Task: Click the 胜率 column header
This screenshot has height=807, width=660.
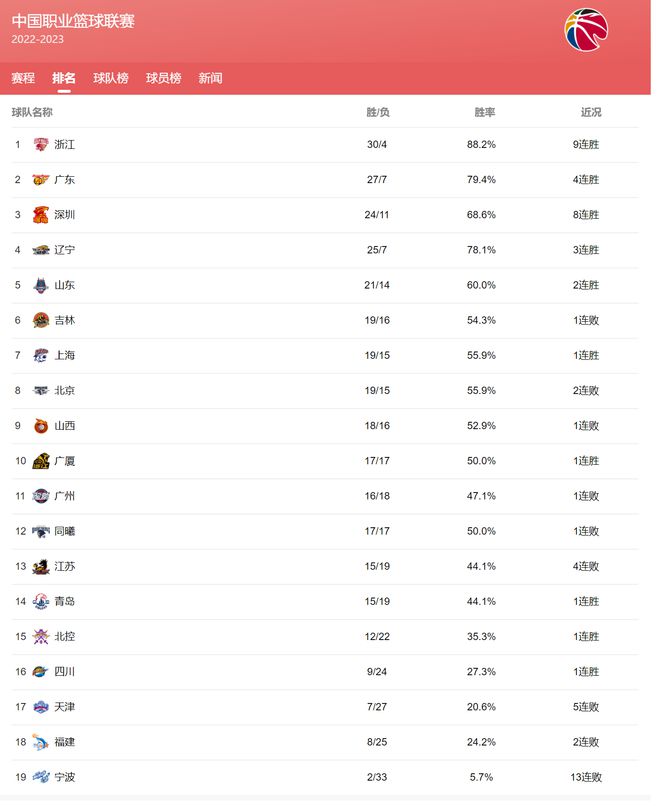Action: (484, 112)
